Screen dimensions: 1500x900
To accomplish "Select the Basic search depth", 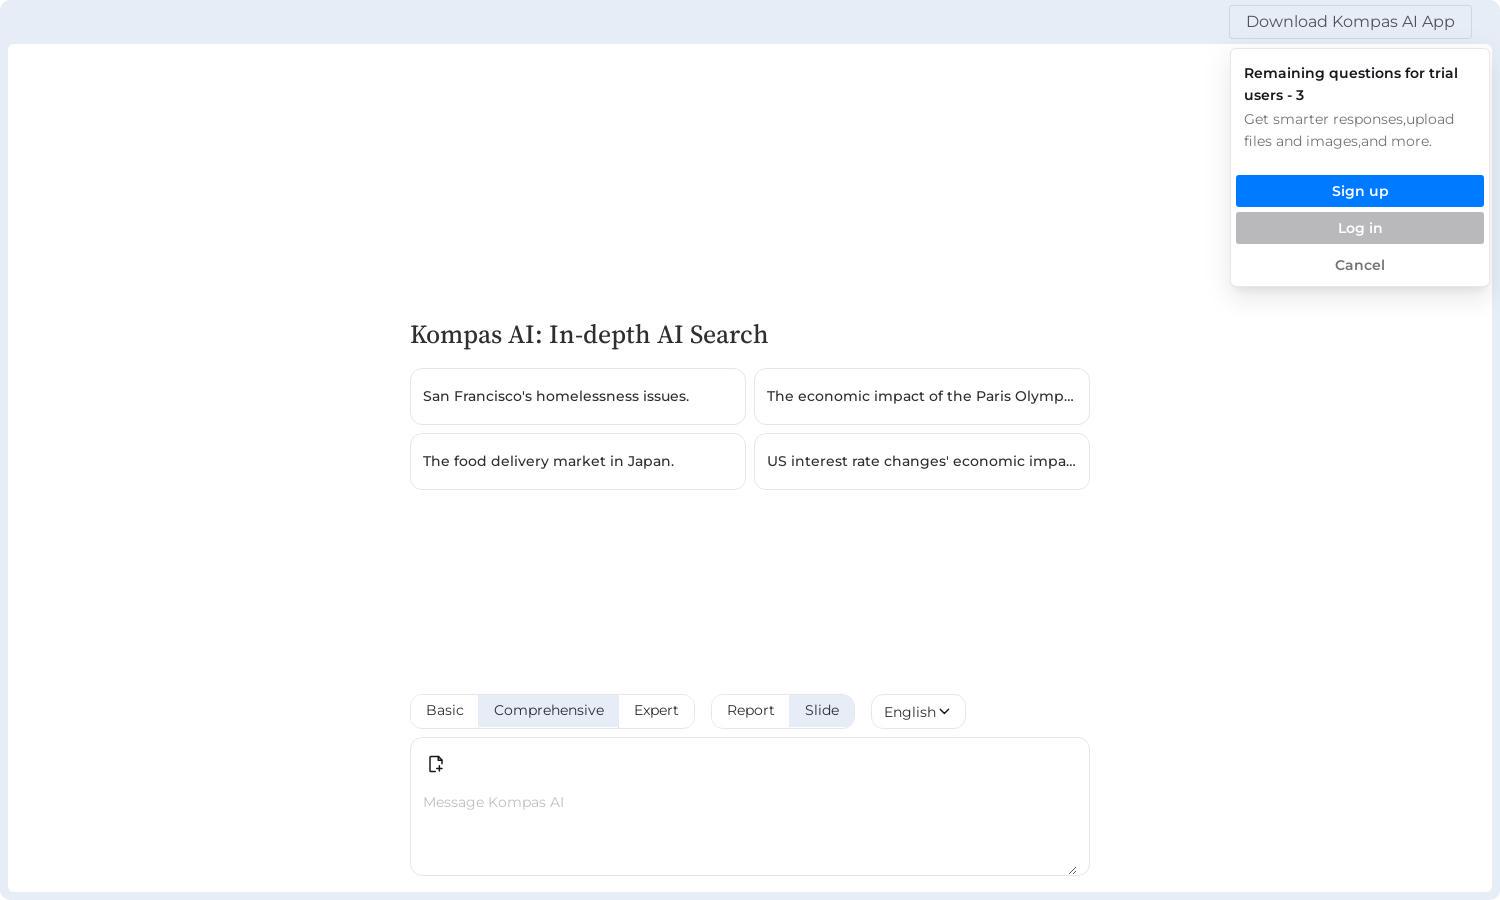I will point(445,711).
